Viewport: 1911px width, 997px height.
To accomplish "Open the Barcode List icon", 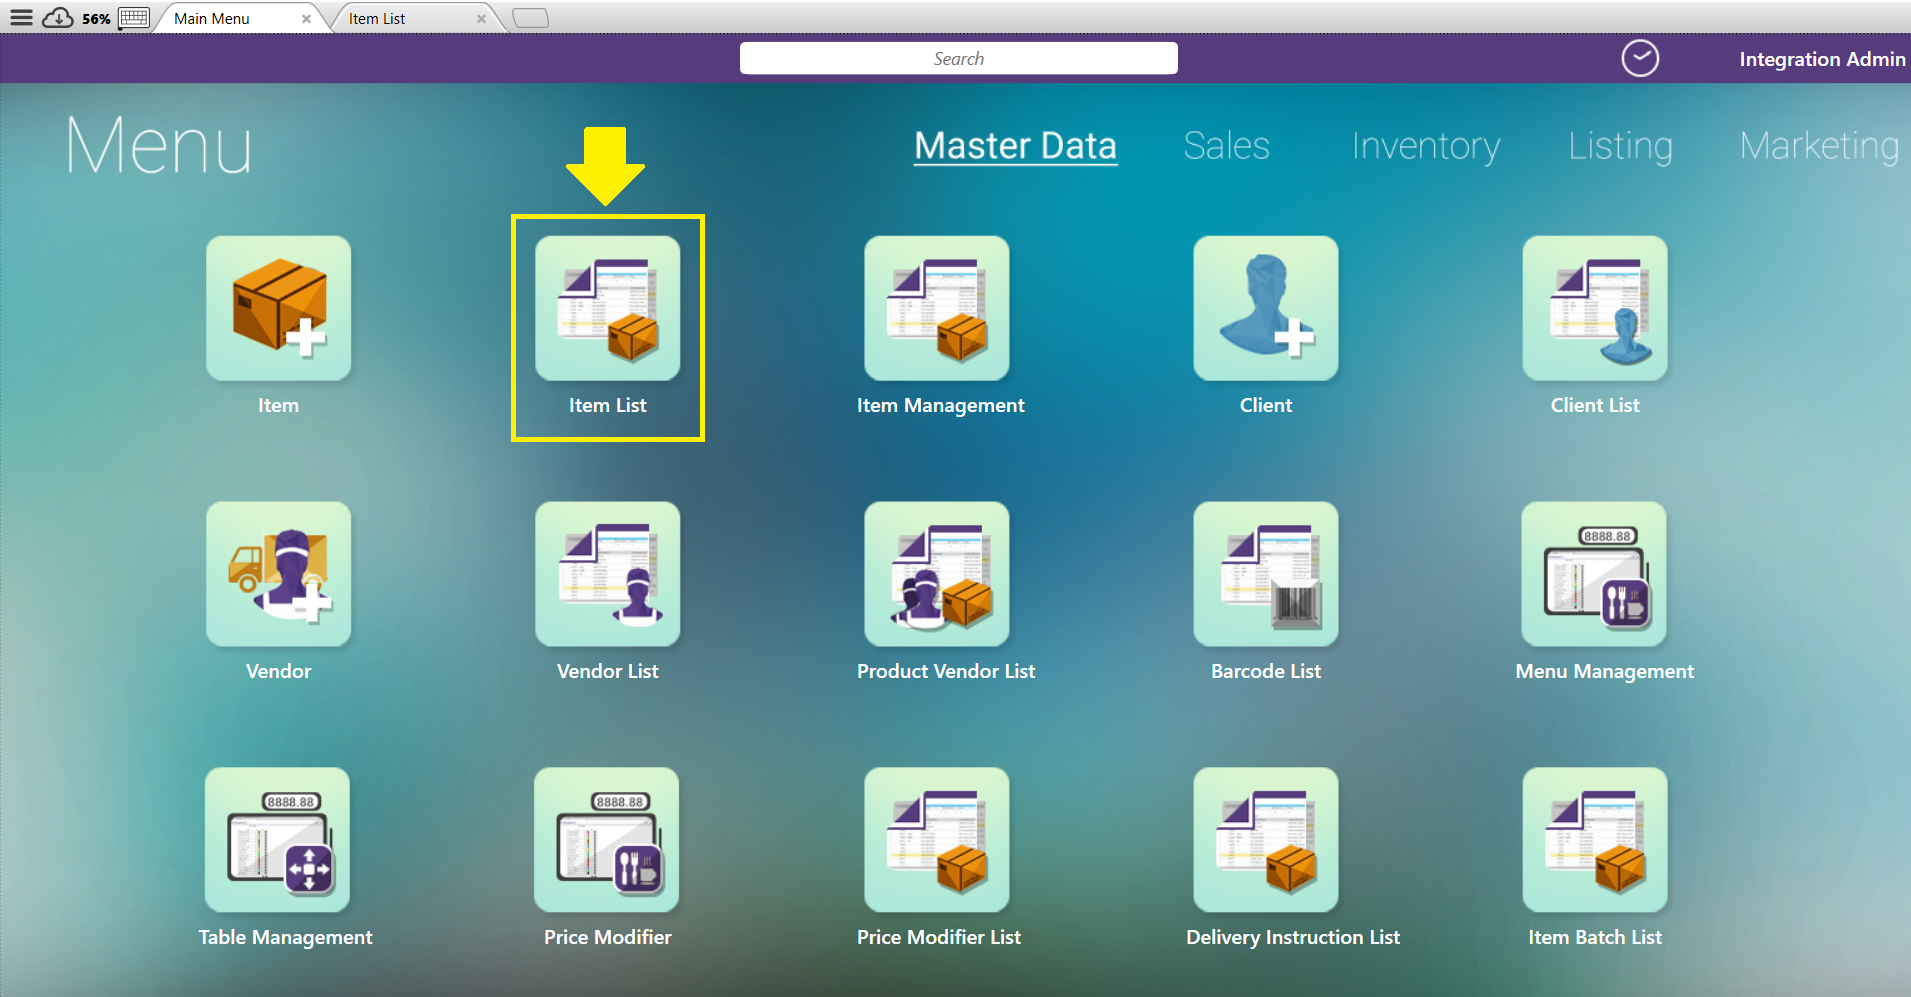I will pyautogui.click(x=1265, y=574).
